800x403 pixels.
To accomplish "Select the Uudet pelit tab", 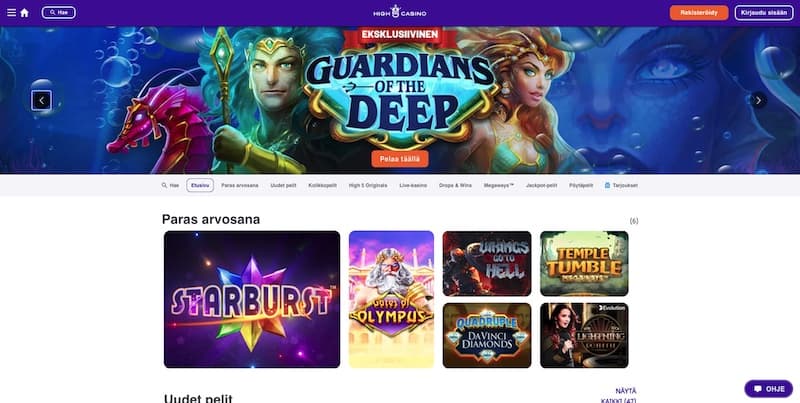I will pos(283,186).
